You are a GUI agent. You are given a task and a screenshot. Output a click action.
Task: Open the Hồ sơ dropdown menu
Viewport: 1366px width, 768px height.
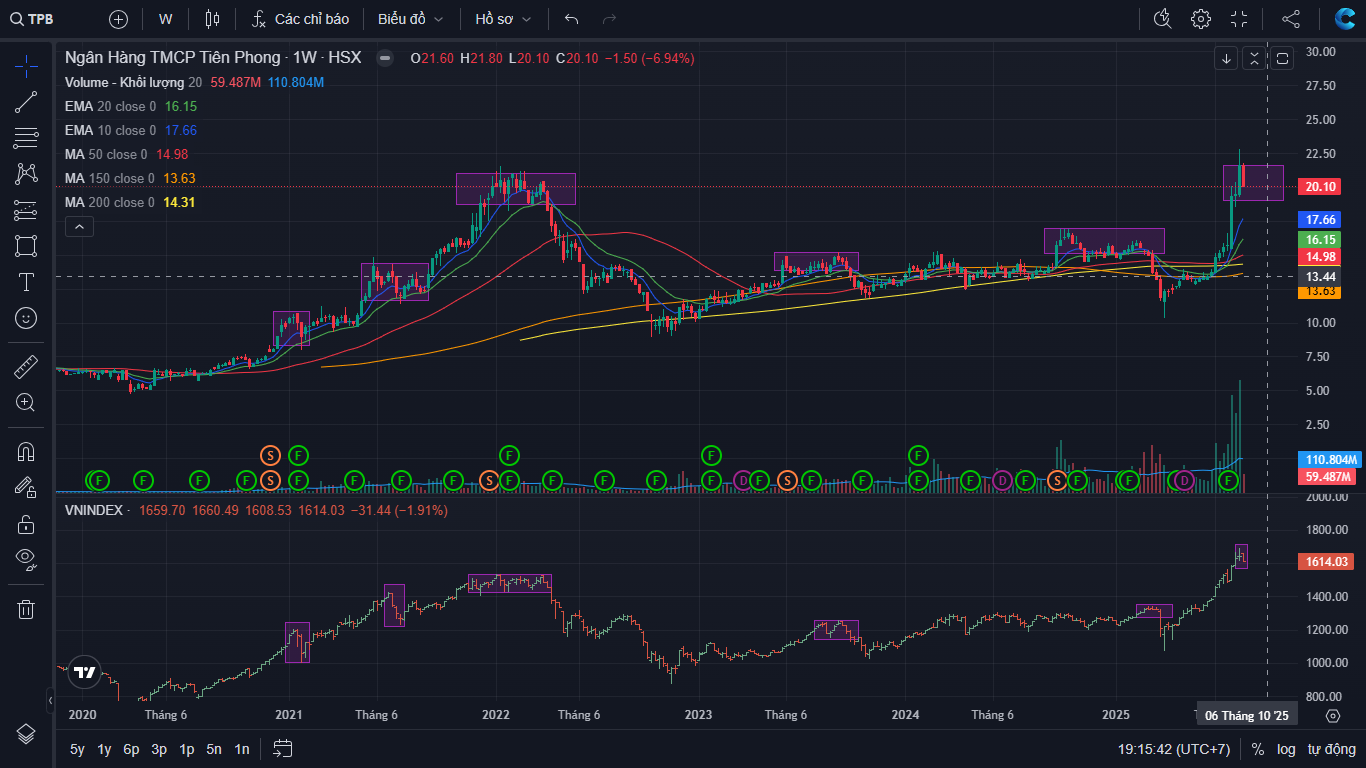[x=503, y=19]
